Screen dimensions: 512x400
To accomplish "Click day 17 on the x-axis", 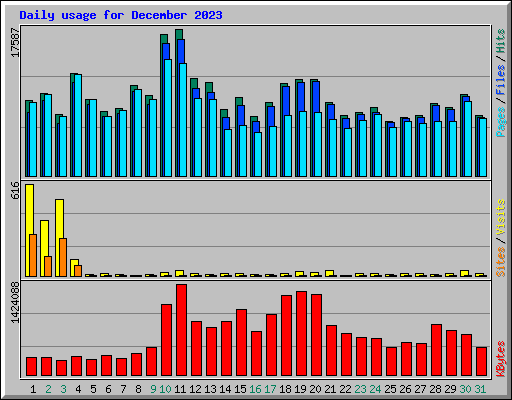I will tap(270, 389).
